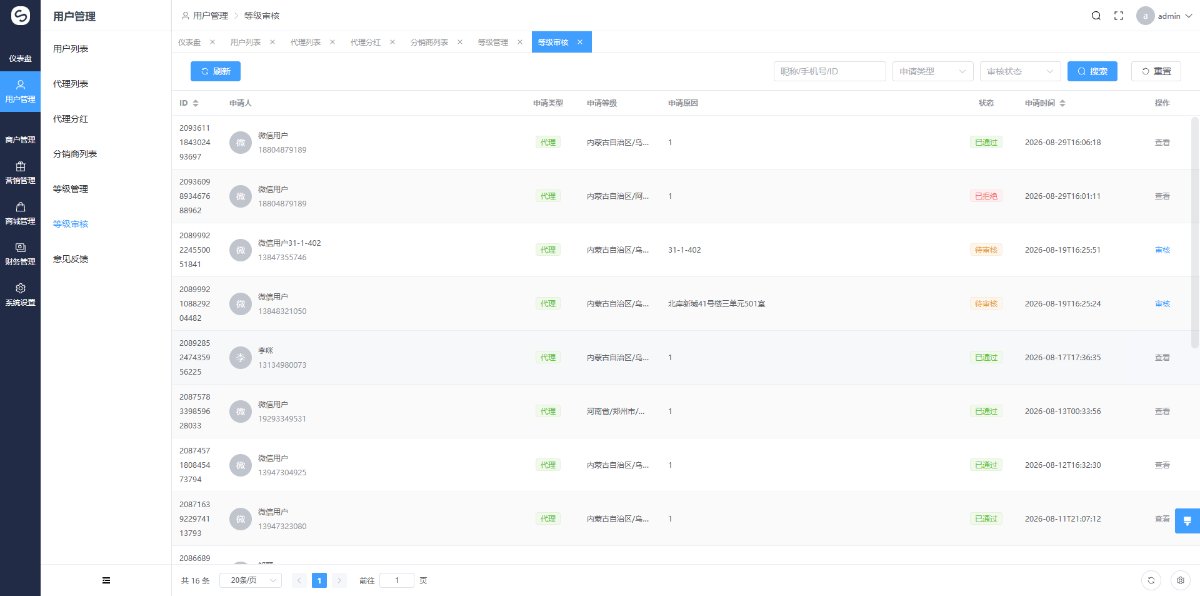Click the 重置 button
This screenshot has height=596, width=1200.
(x=1155, y=71)
